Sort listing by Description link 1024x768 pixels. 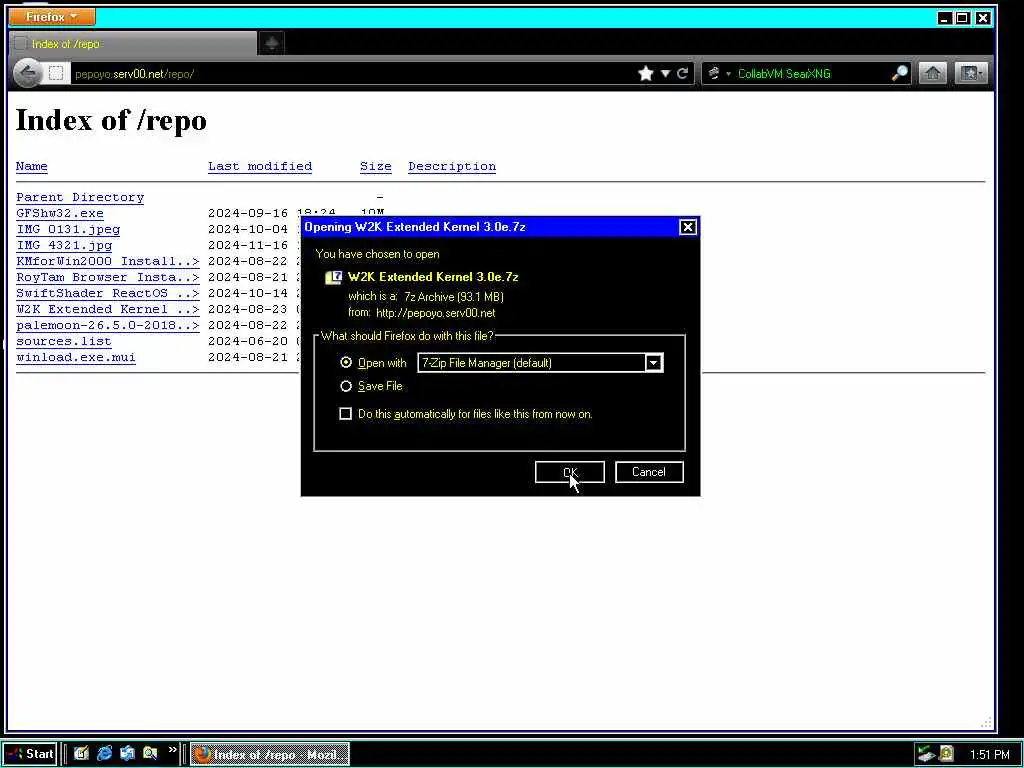[452, 166]
